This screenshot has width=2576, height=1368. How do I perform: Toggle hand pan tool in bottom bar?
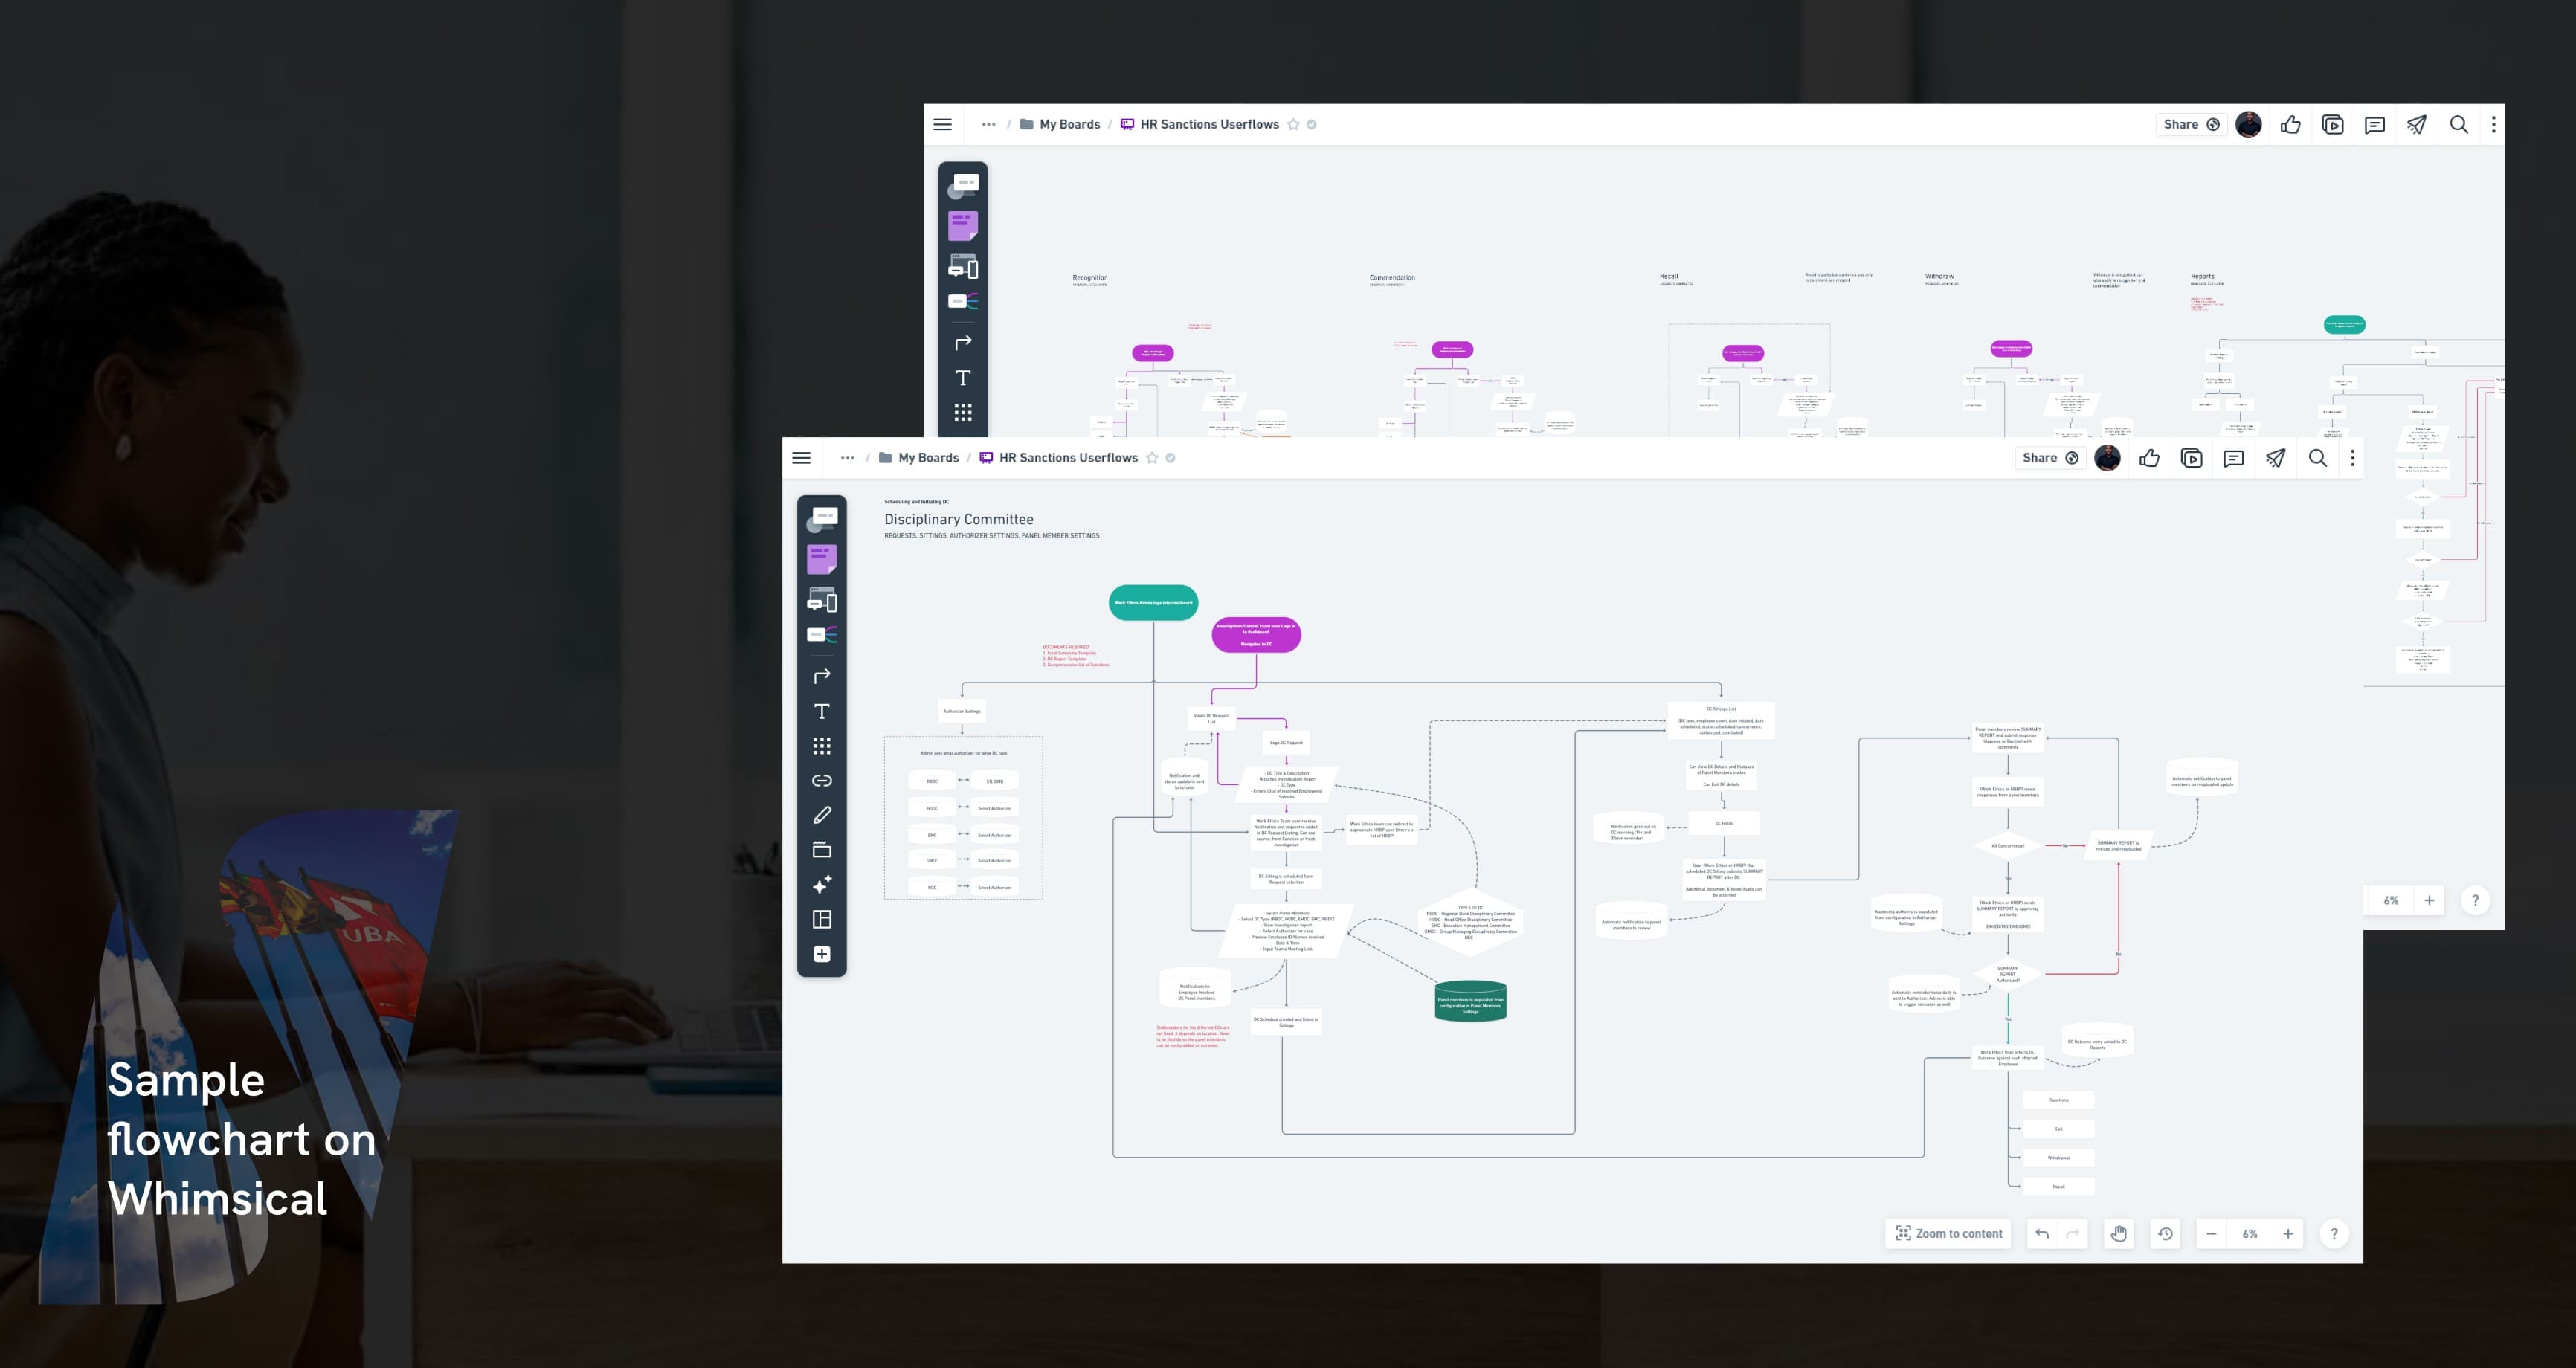coord(2118,1234)
